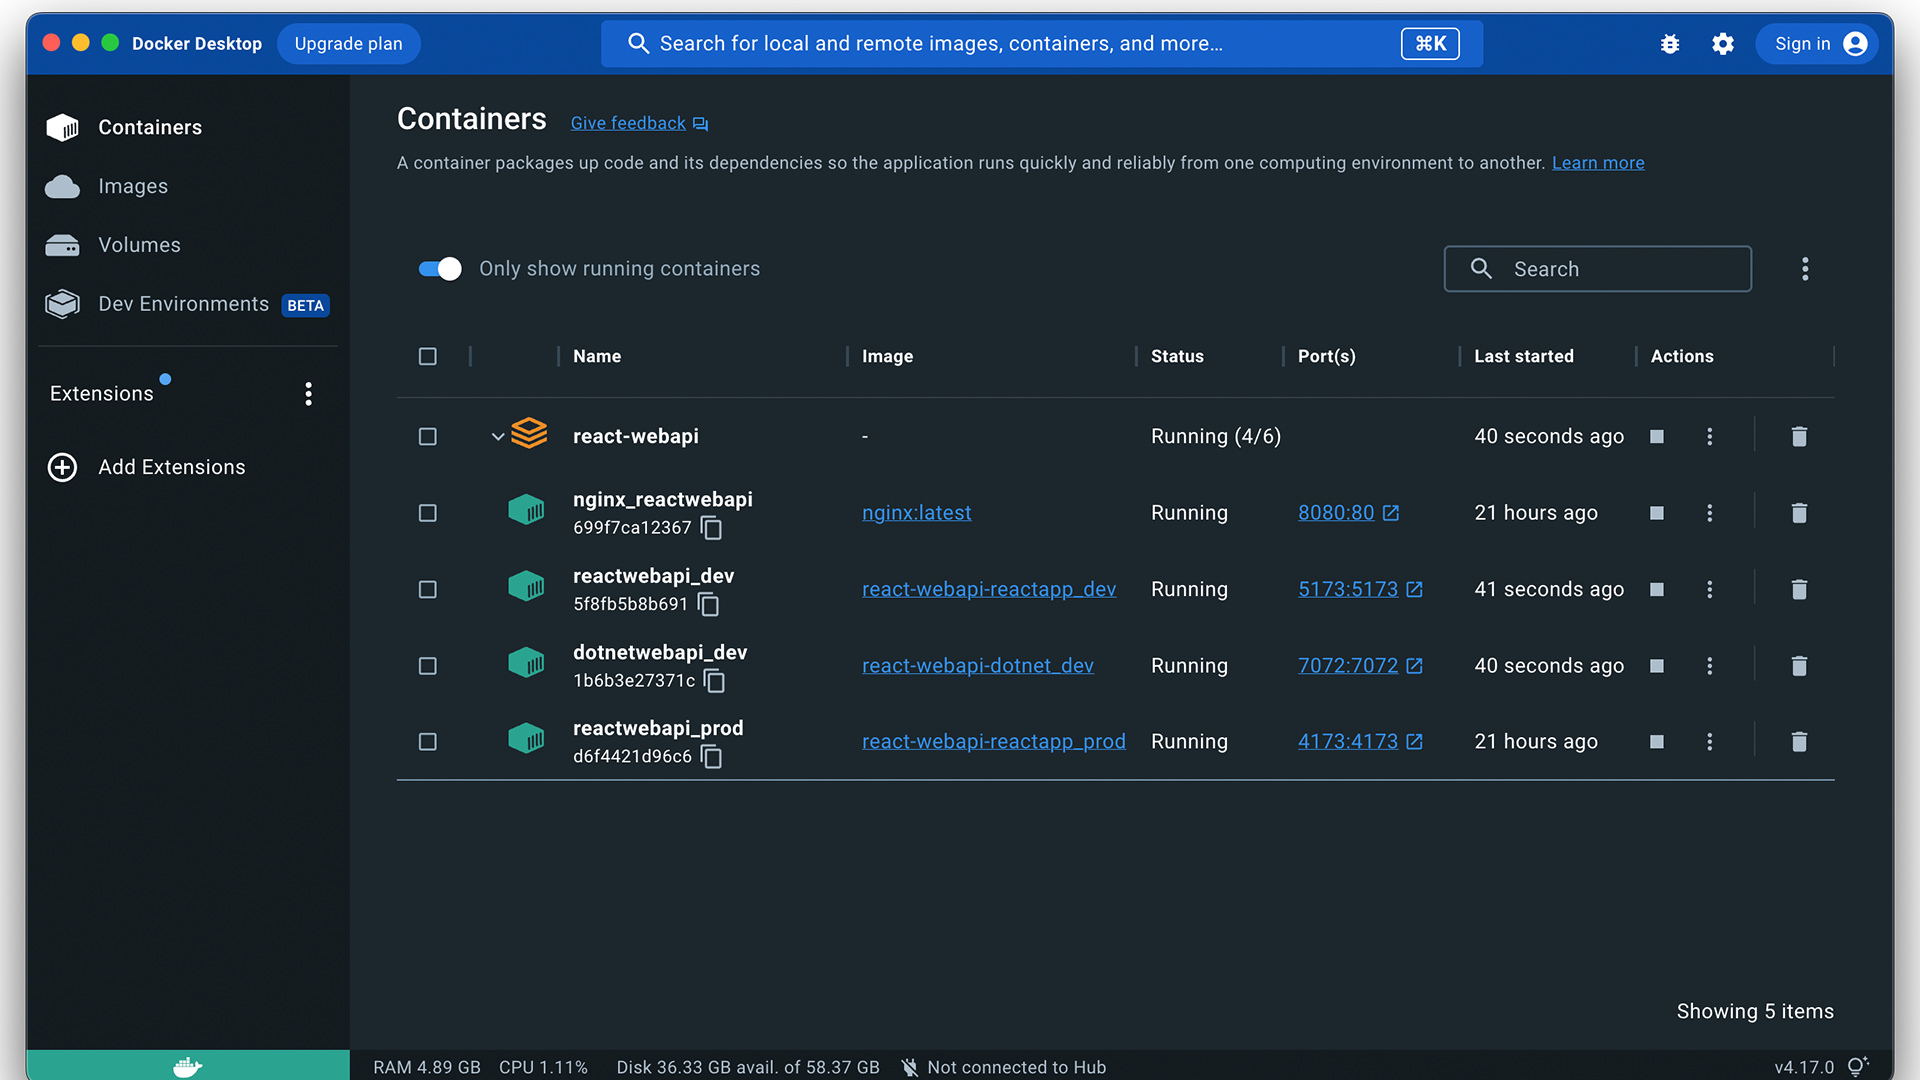Screen dimensions: 1920x1080
Task: Click the Upgrade plan button
Action: pyautogui.click(x=348, y=44)
